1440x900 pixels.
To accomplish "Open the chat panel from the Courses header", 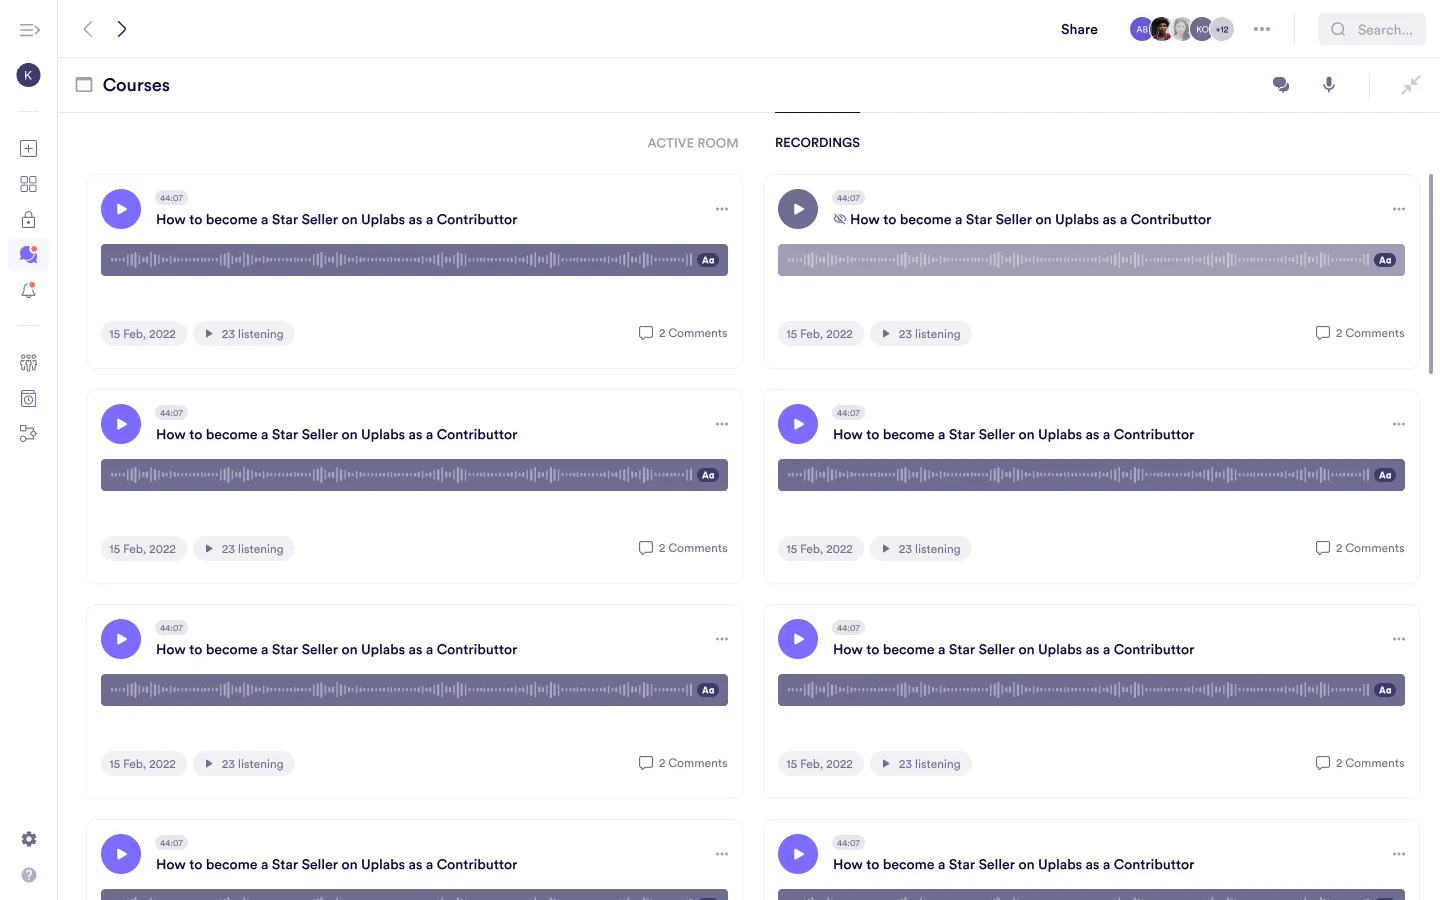I will 1281,85.
